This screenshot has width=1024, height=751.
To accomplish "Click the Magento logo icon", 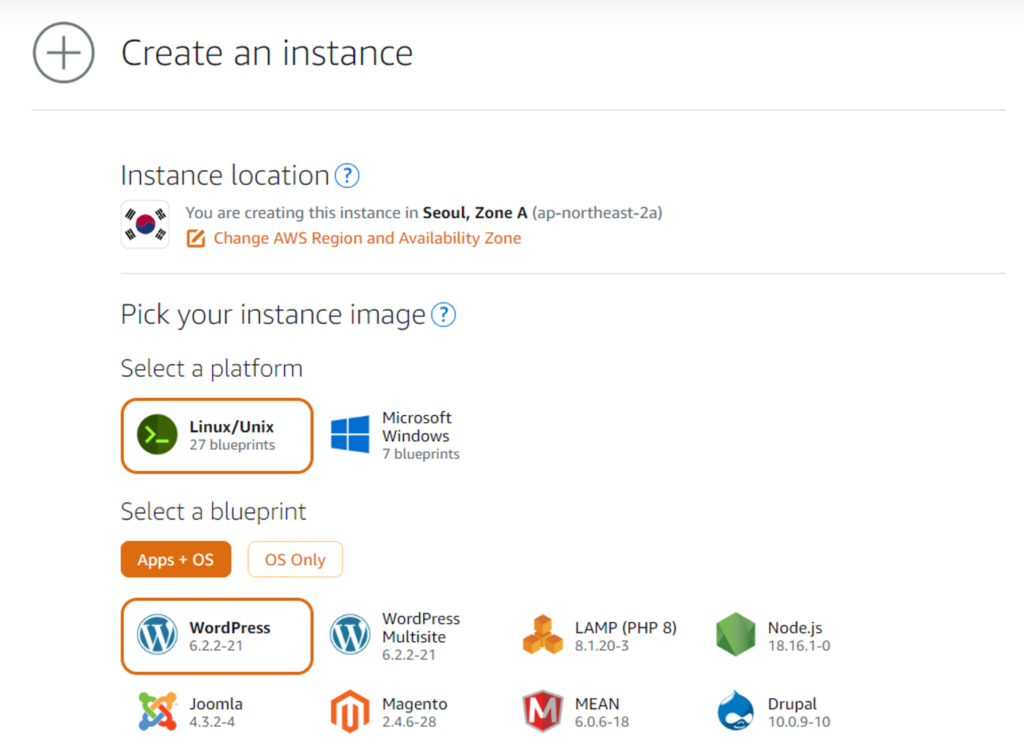I will 350,711.
